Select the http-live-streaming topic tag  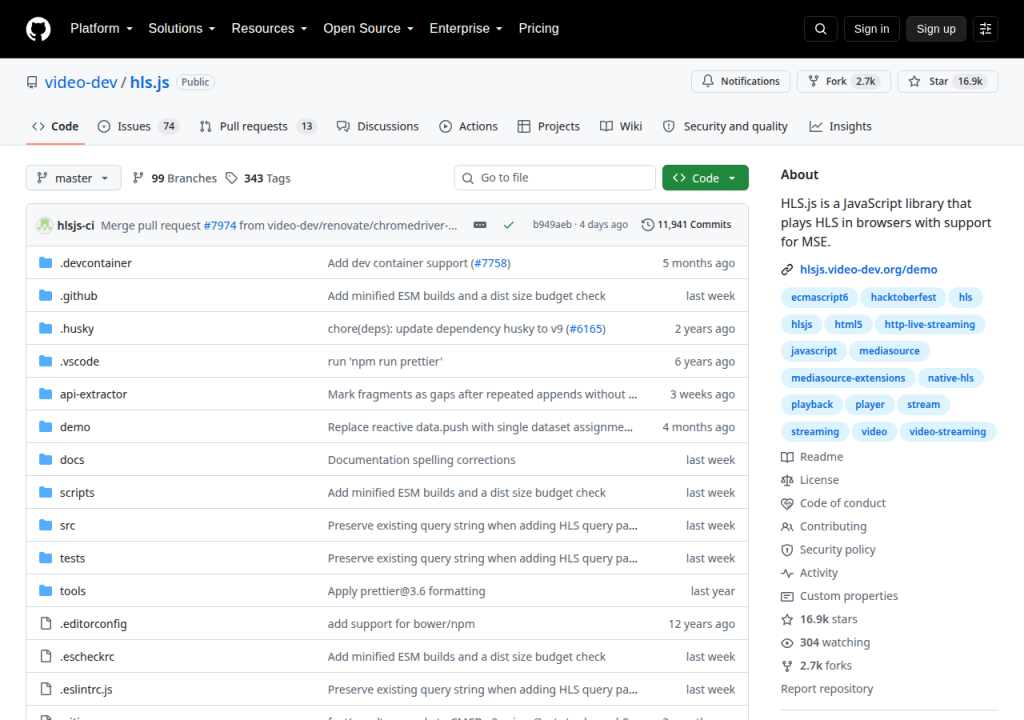coord(929,325)
